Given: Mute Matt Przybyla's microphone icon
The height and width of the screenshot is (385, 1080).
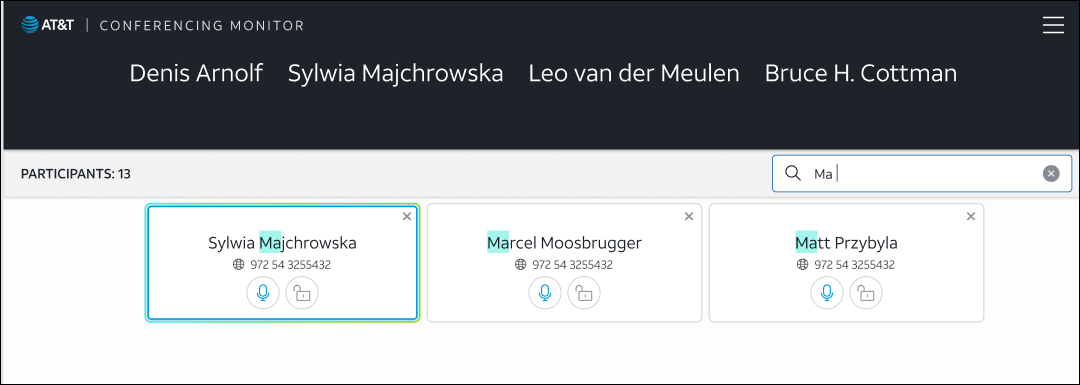Looking at the screenshot, I should pyautogui.click(x=827, y=293).
